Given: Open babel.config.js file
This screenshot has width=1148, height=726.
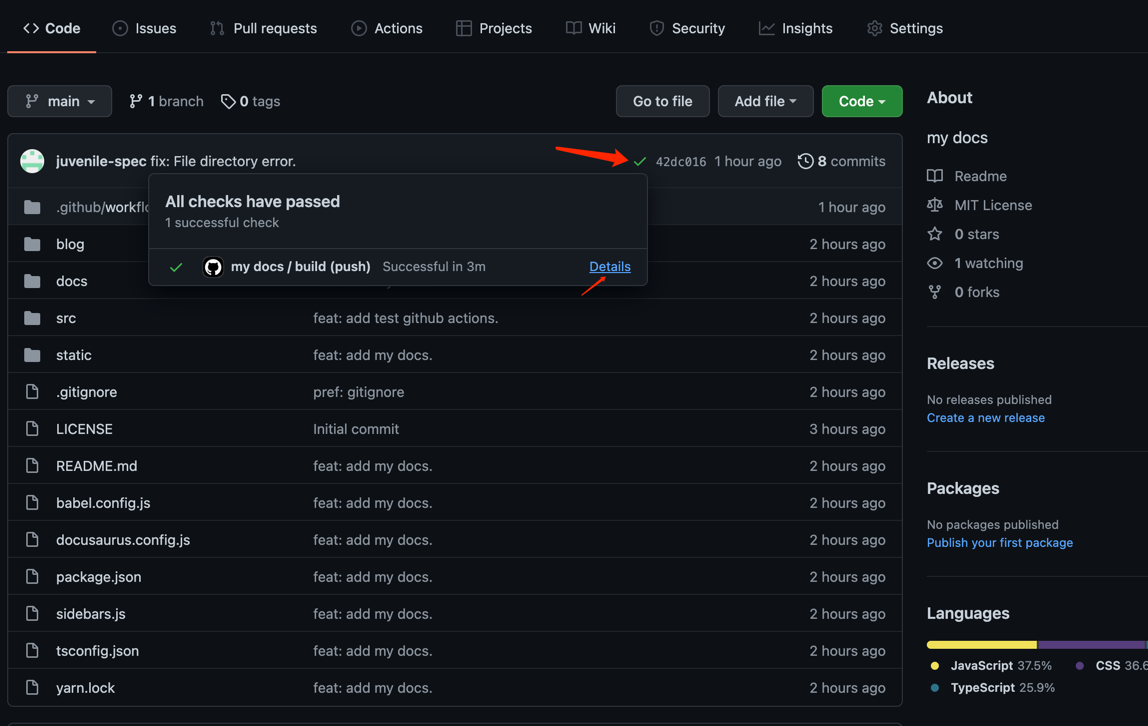Looking at the screenshot, I should coord(103,503).
